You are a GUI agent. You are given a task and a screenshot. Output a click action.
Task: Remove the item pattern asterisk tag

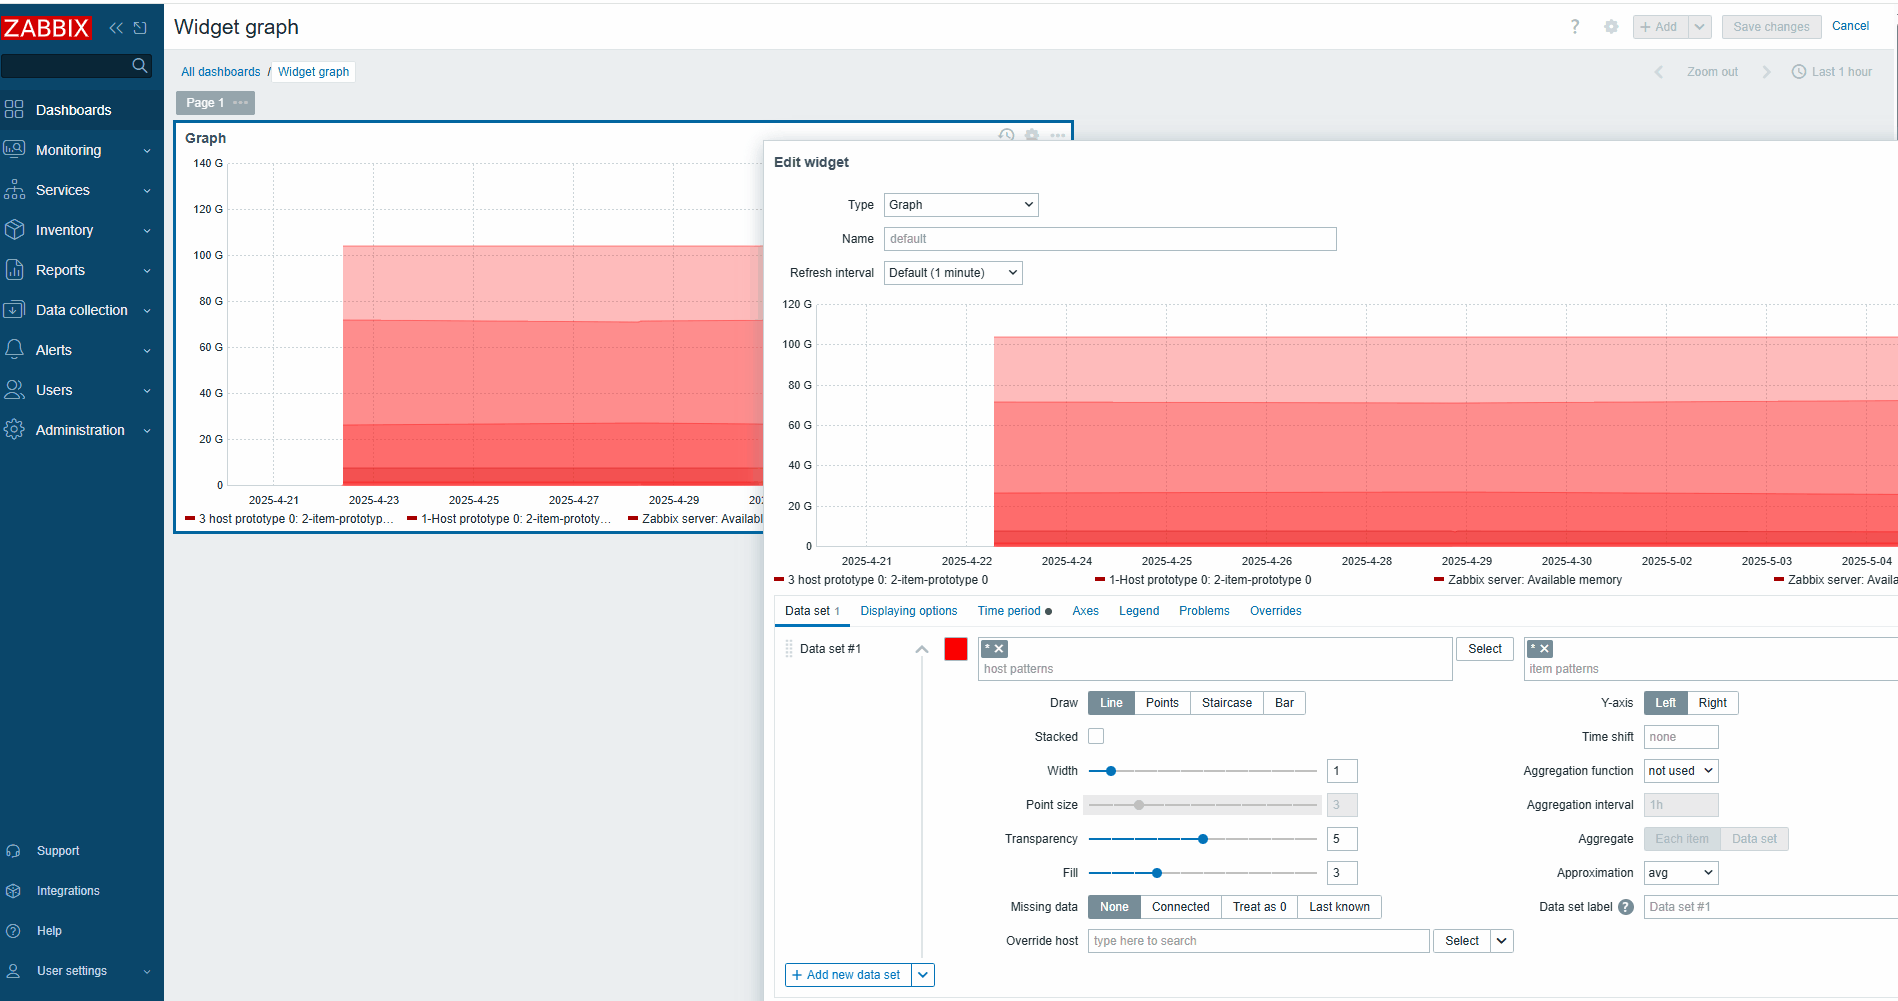(x=1545, y=649)
